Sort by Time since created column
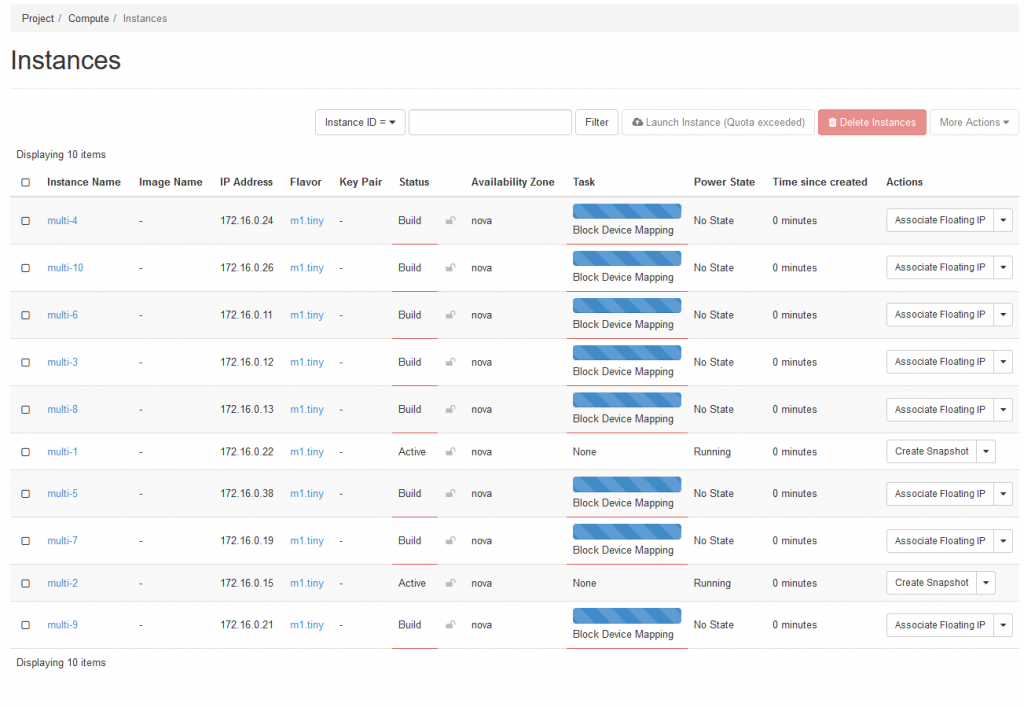The height and width of the screenshot is (707, 1024). 820,182
